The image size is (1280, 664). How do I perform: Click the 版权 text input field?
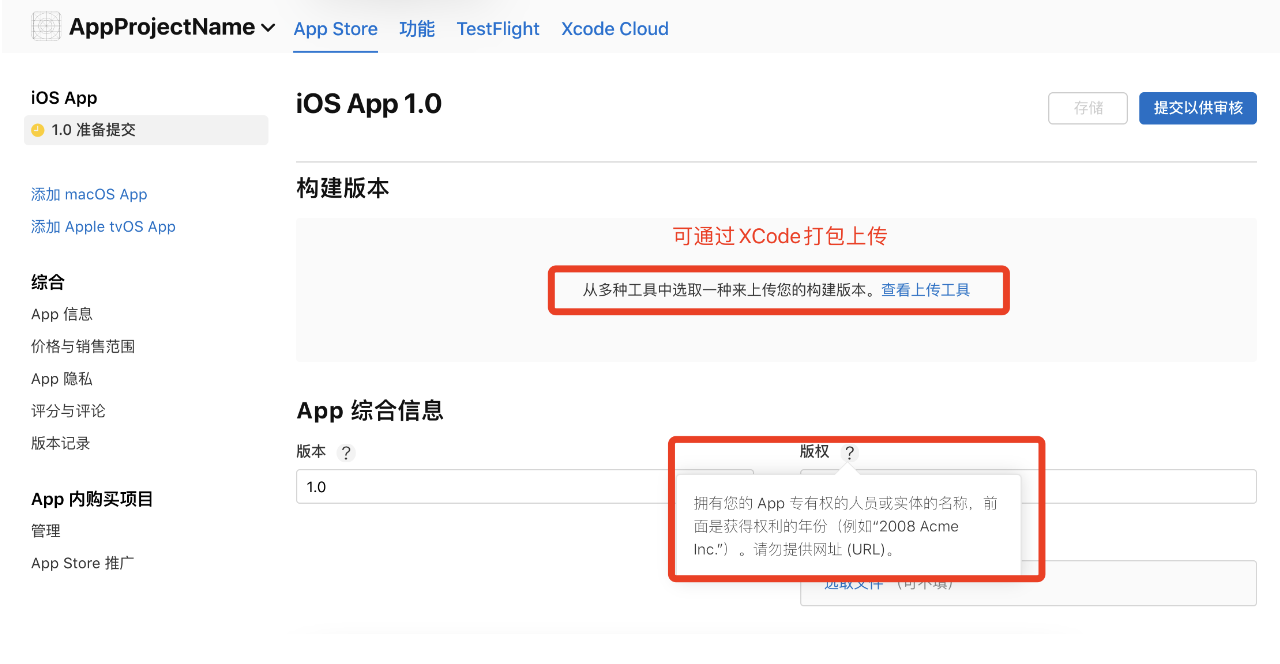[x=1028, y=487]
